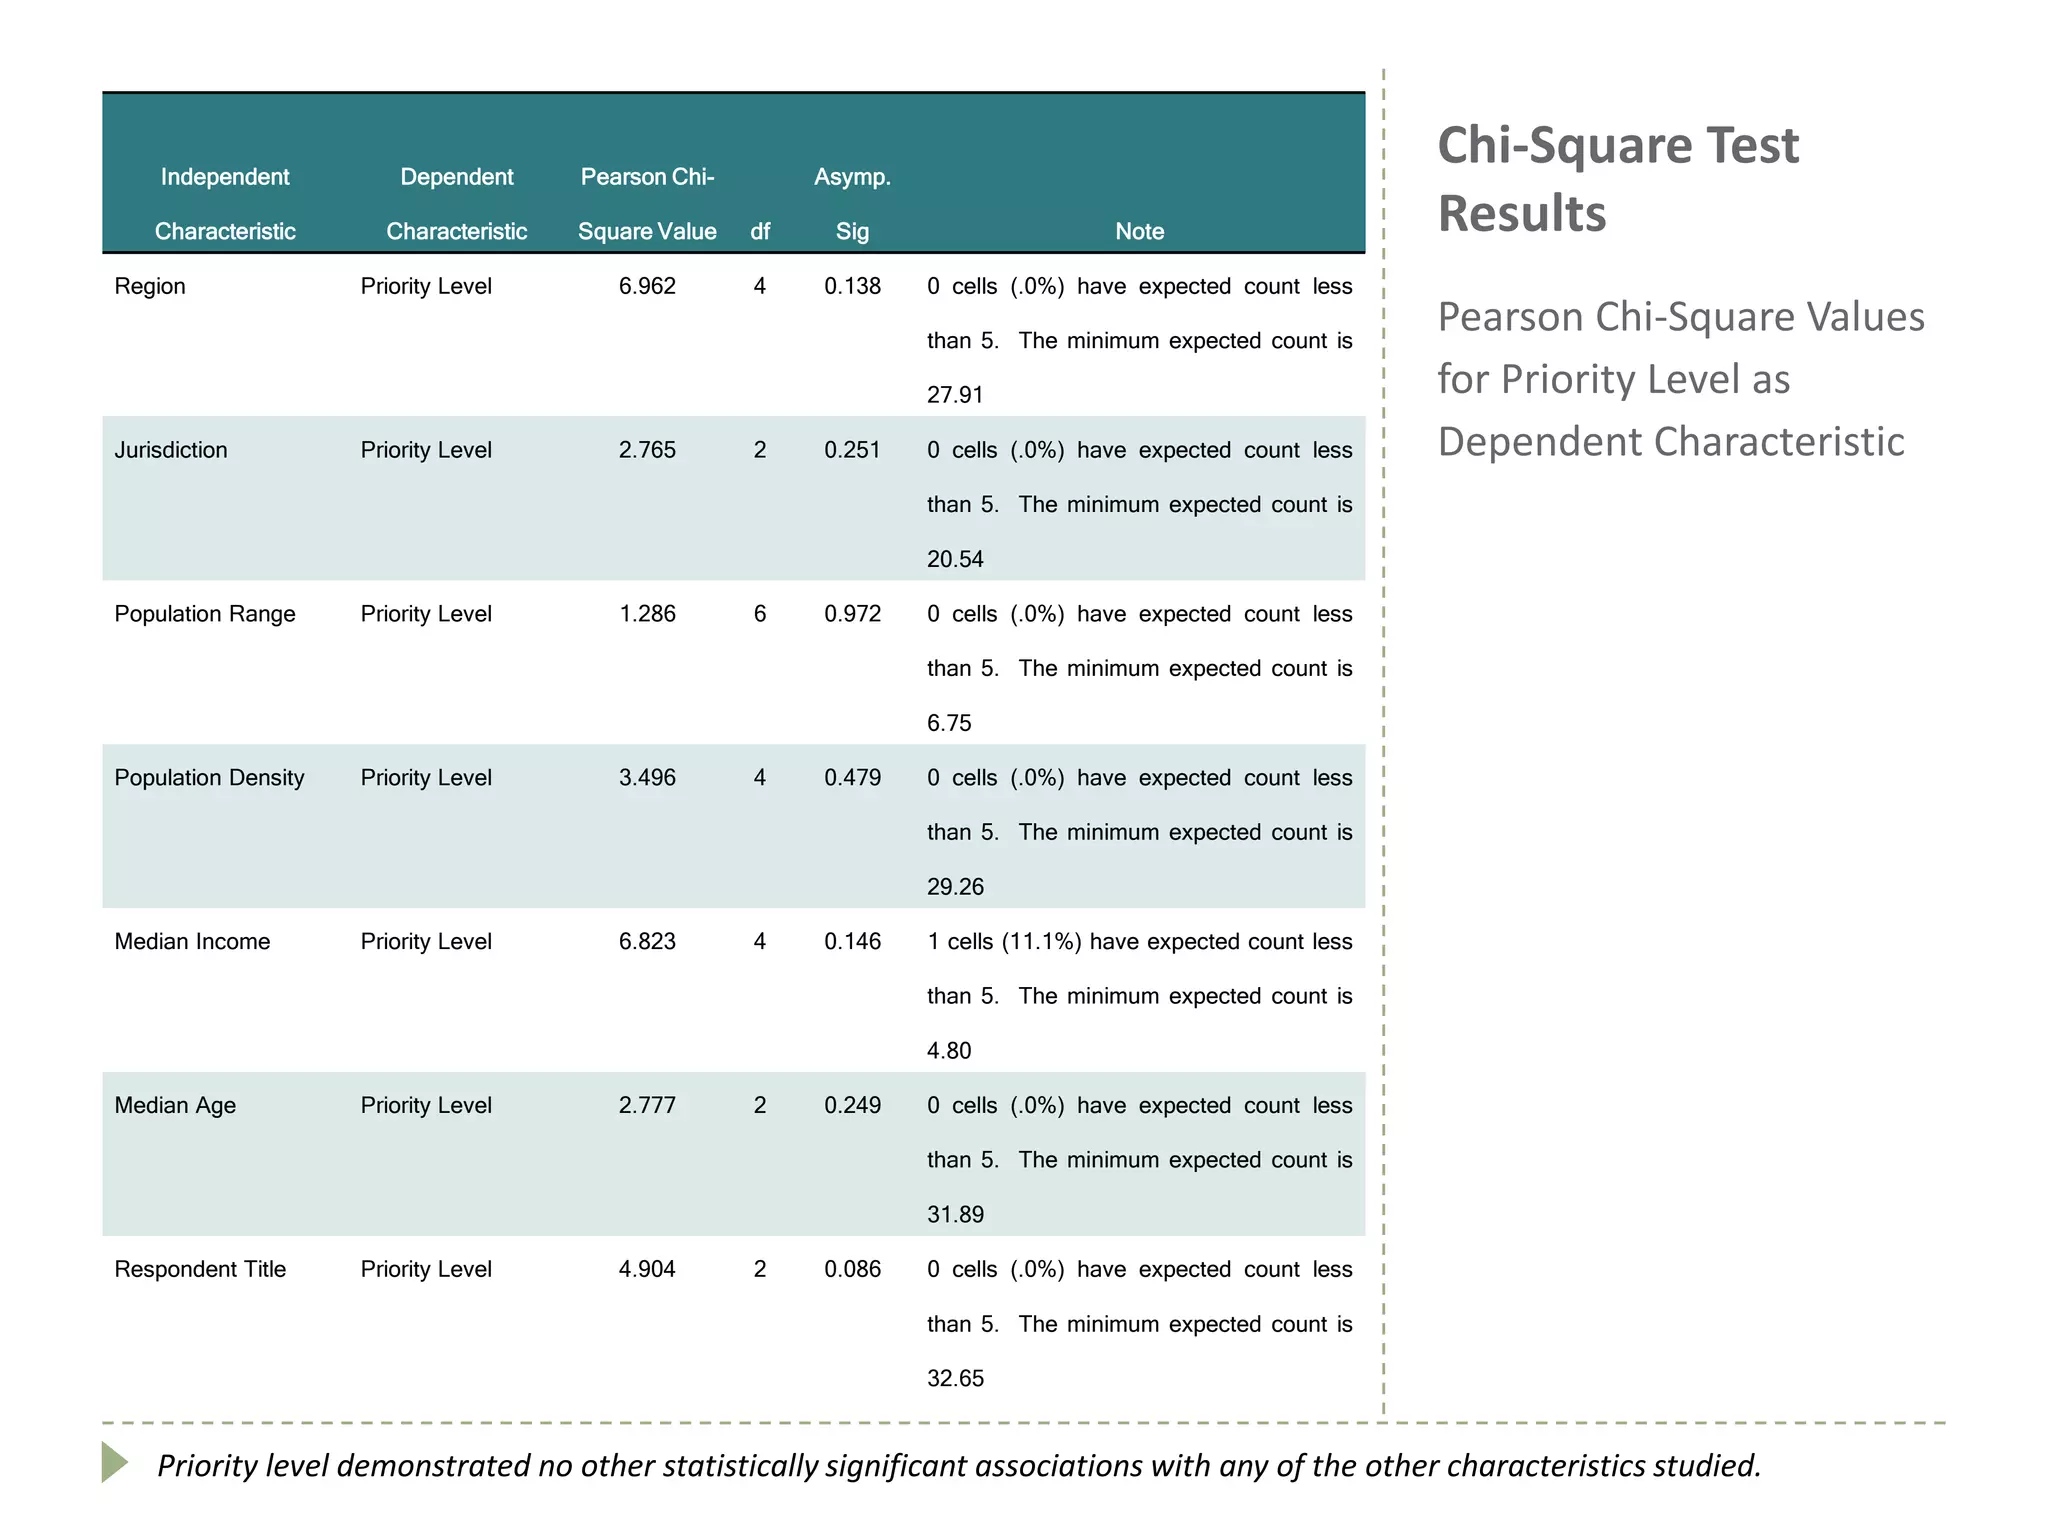Click the 'df' column header
Viewport: 2048px width, 1536px height.
(760, 232)
